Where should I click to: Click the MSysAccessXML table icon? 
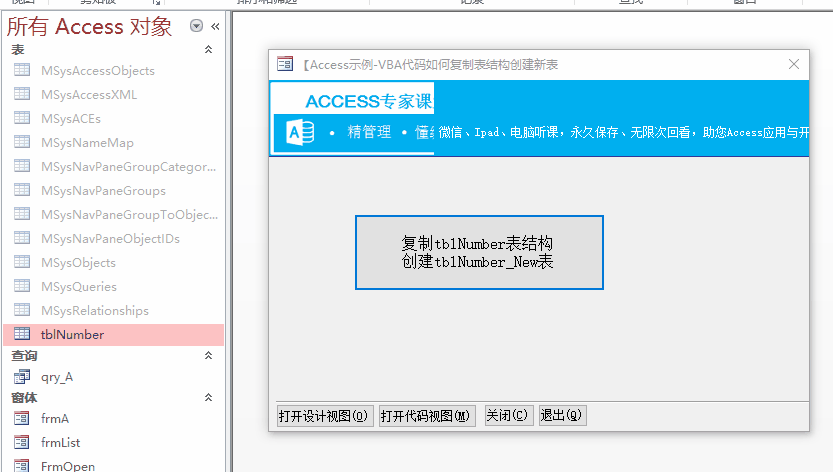22,94
